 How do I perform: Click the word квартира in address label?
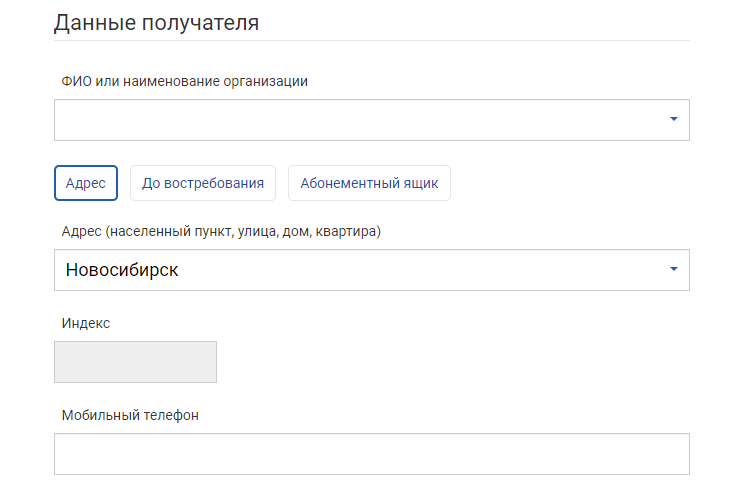coord(351,232)
